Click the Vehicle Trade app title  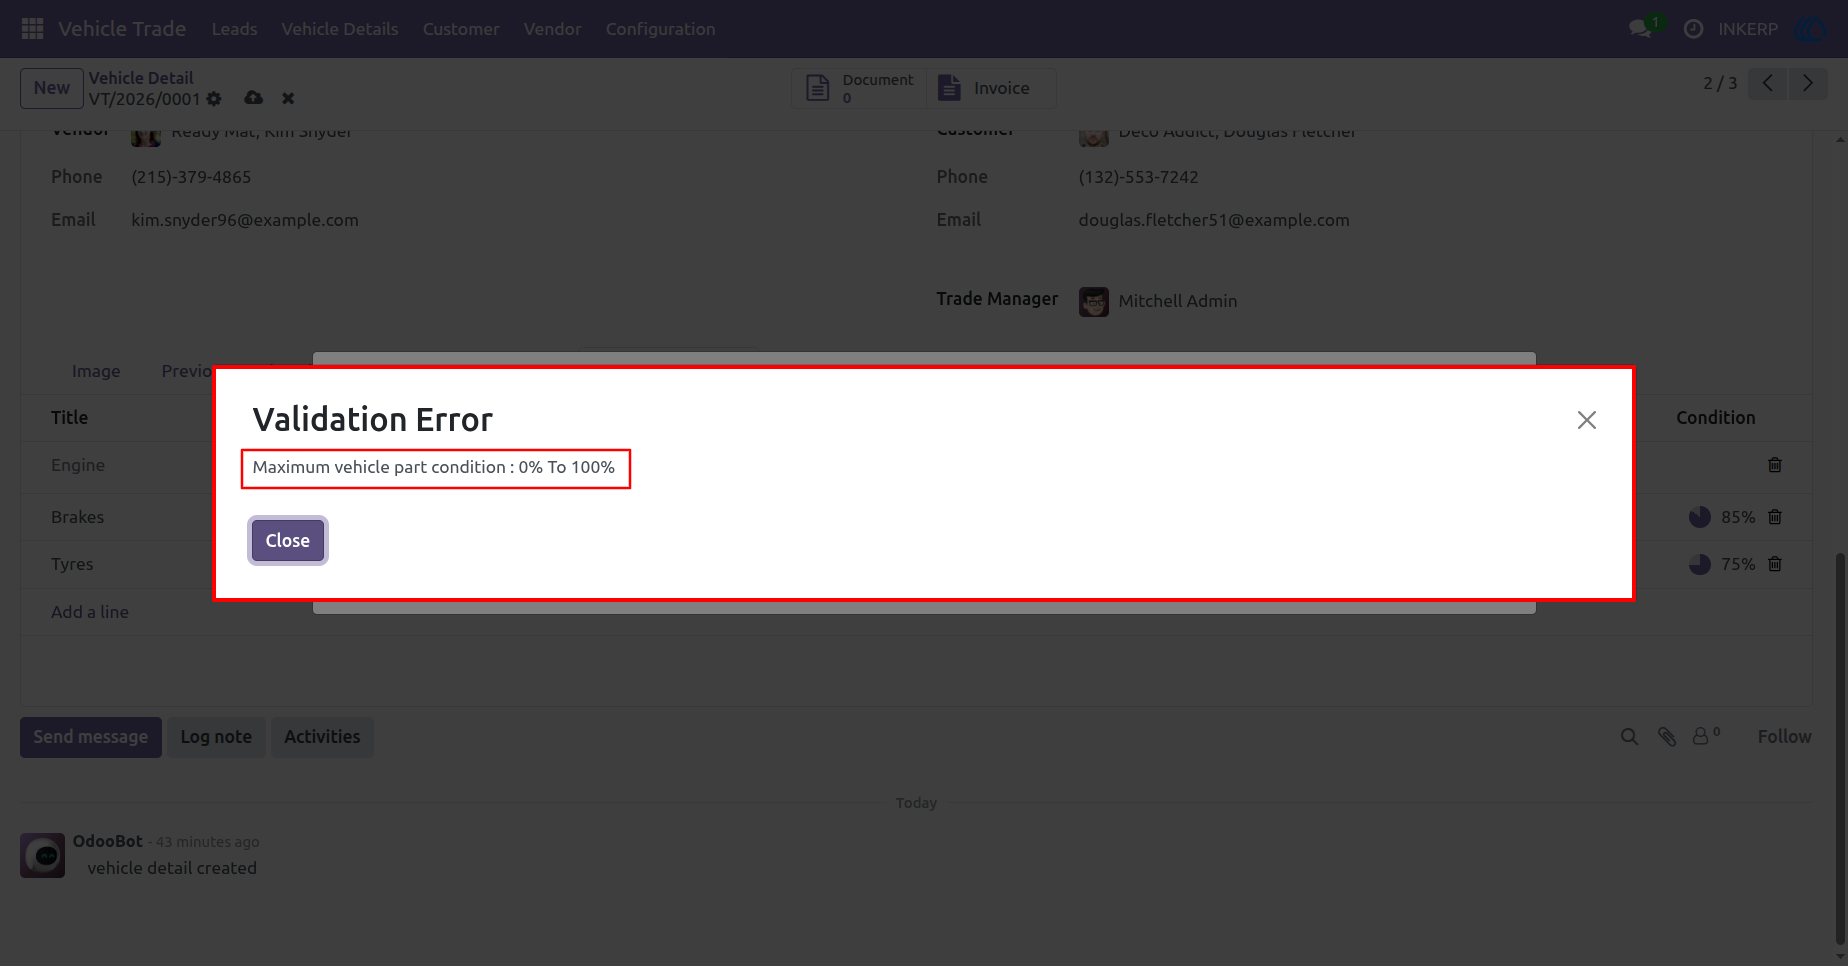(x=122, y=29)
